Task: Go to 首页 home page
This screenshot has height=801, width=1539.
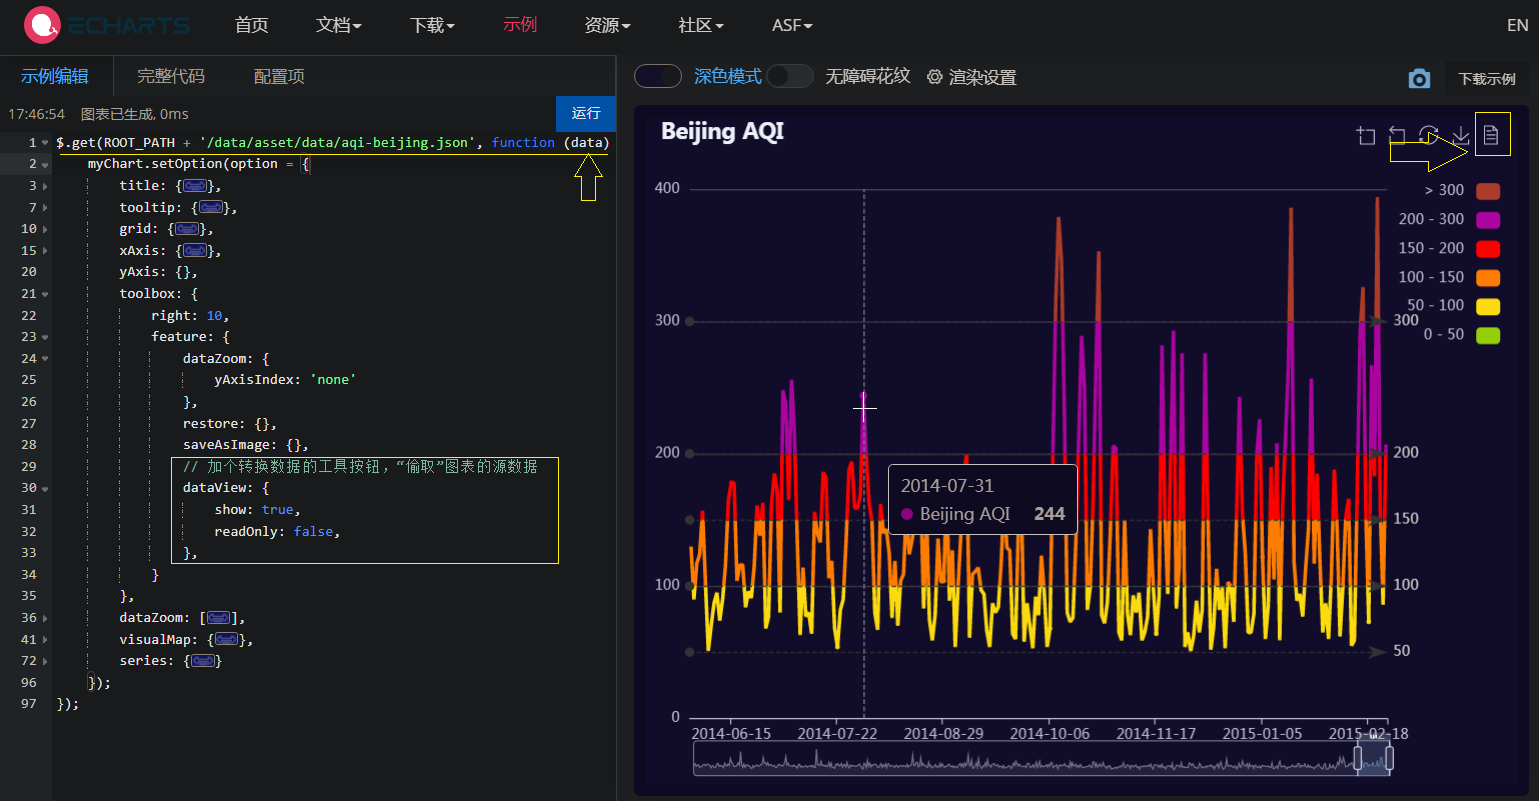Action: [252, 25]
